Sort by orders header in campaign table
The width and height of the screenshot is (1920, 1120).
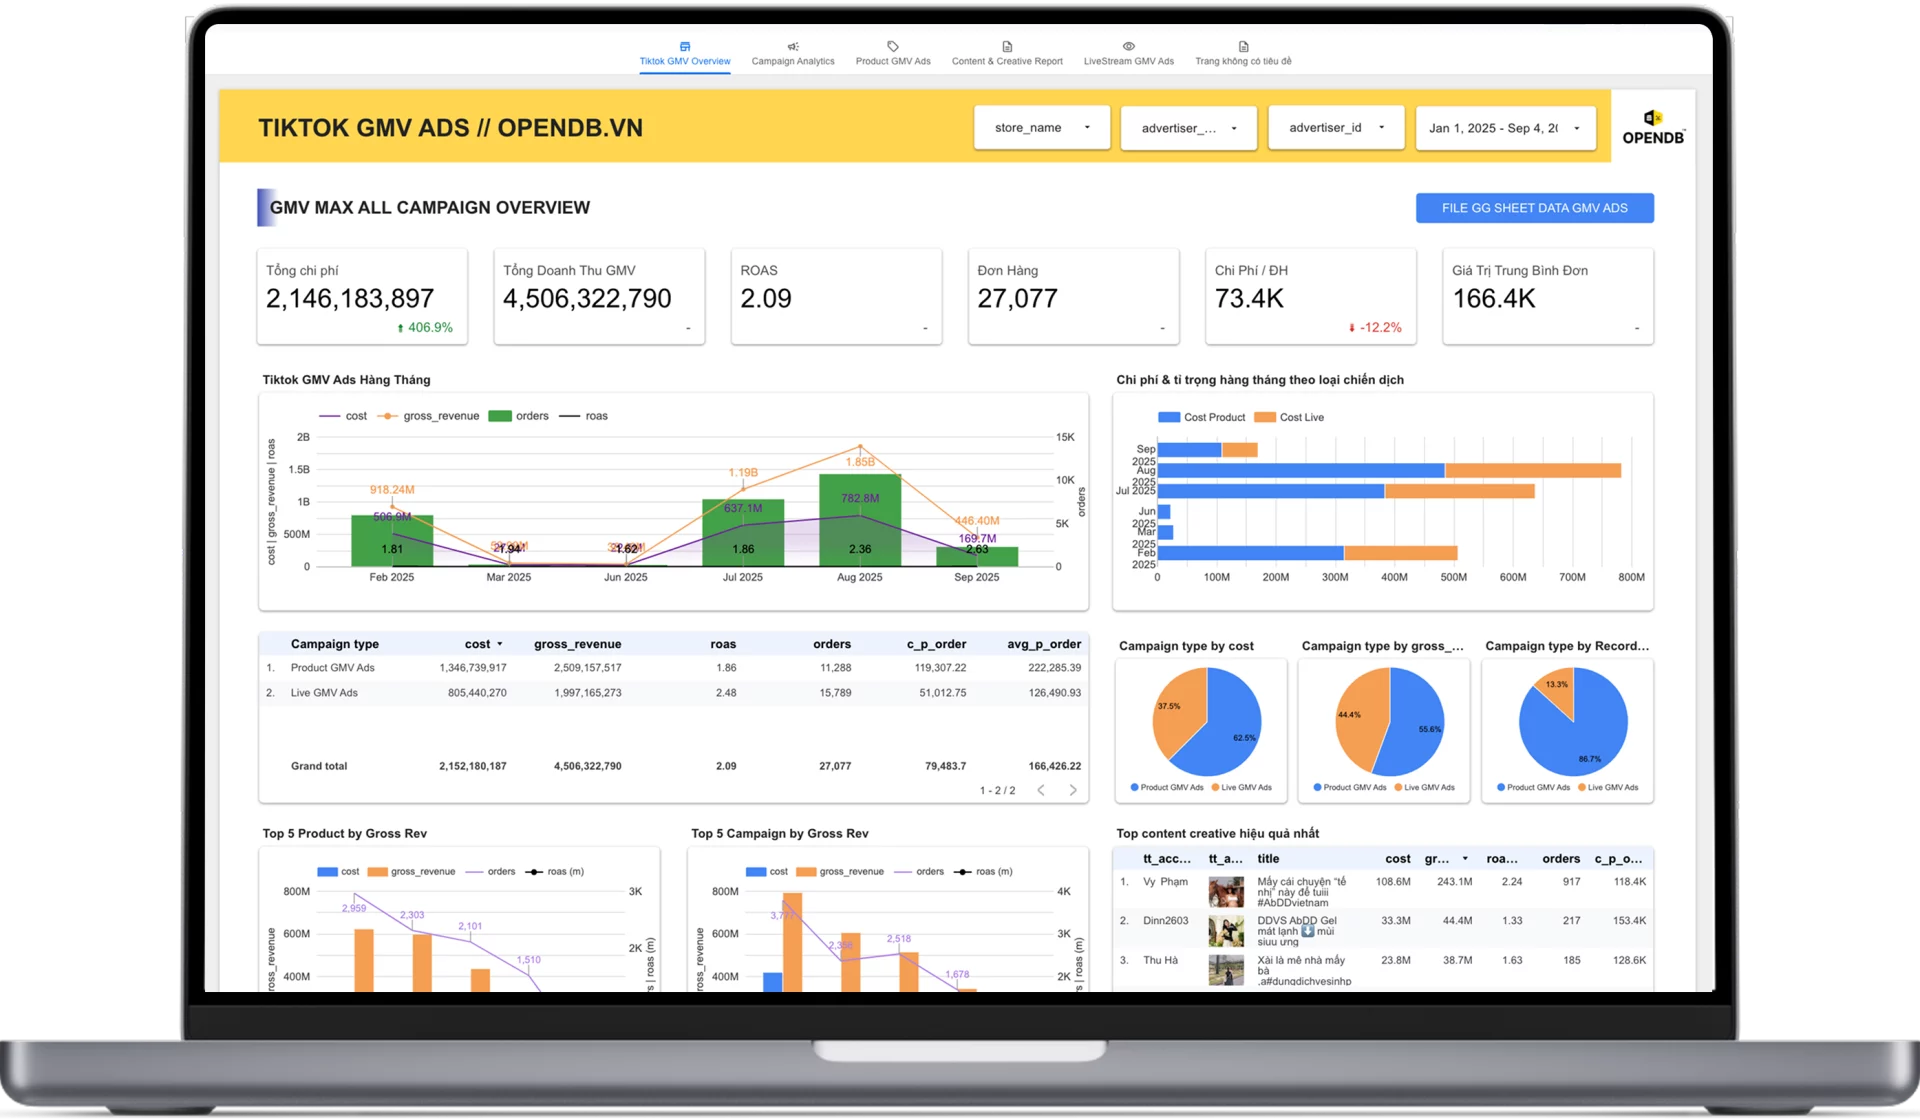click(832, 644)
